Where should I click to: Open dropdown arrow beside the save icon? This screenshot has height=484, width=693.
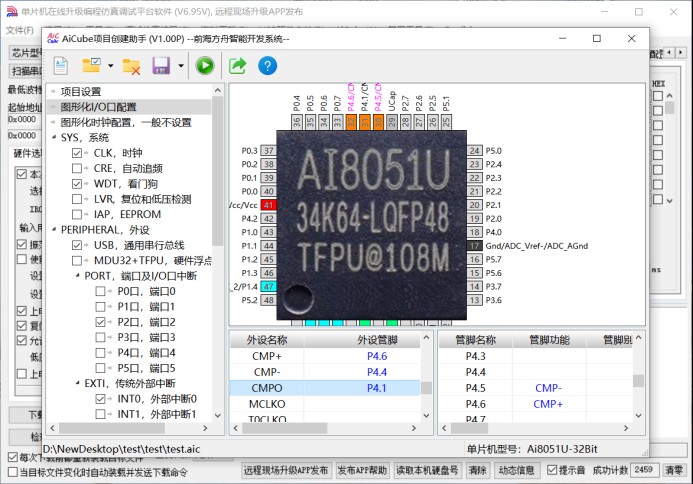tap(181, 66)
